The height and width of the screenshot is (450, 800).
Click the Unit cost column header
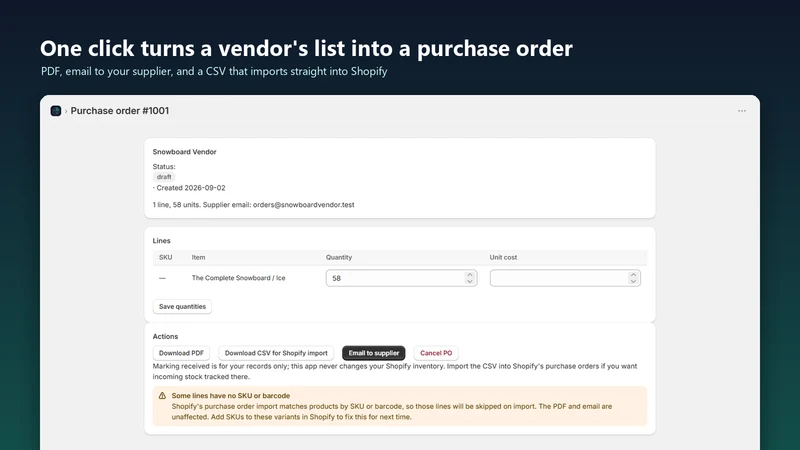pos(503,258)
